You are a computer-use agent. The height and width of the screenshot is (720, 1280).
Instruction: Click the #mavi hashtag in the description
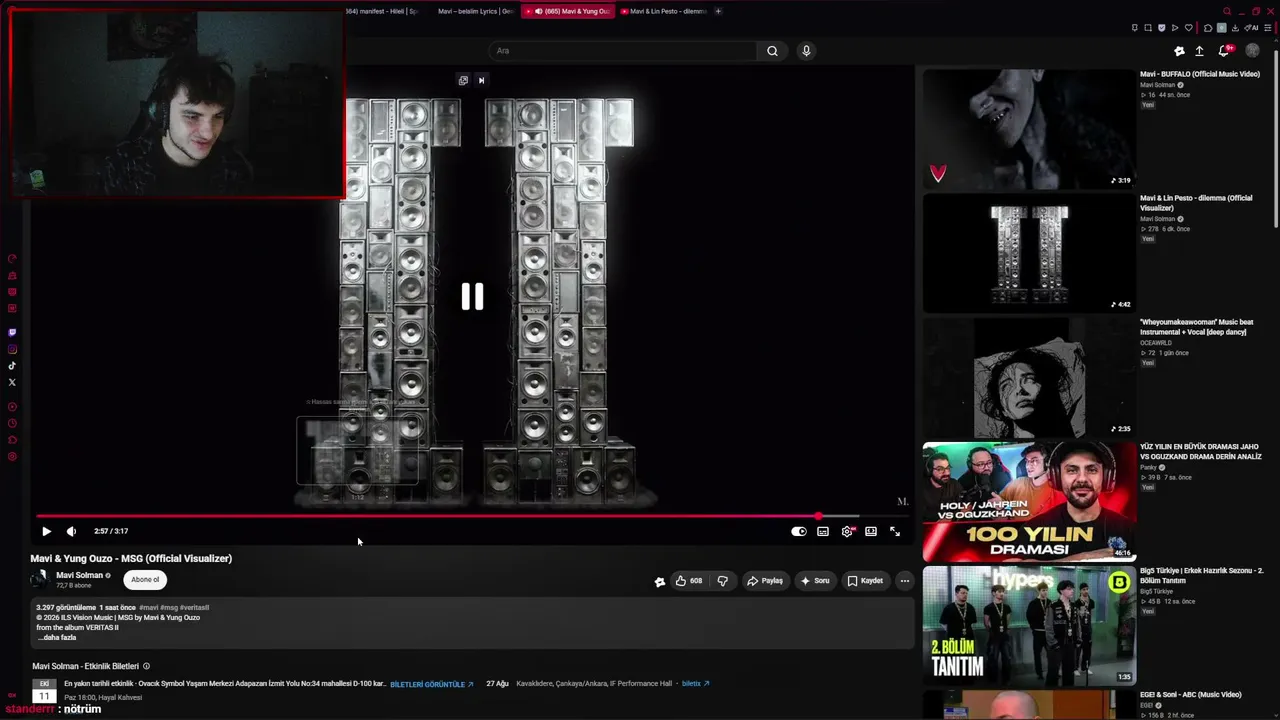tap(149, 608)
